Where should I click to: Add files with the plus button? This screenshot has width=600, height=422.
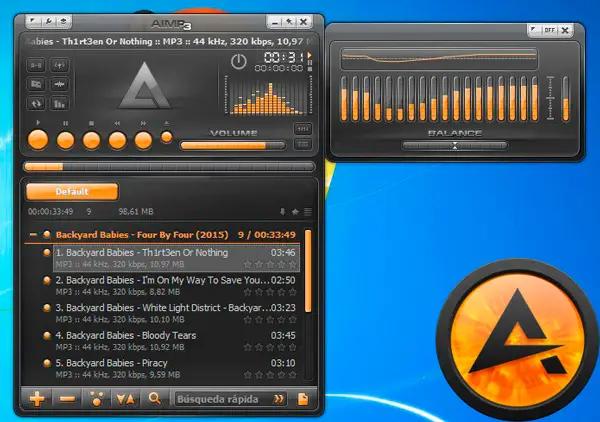click(x=37, y=399)
